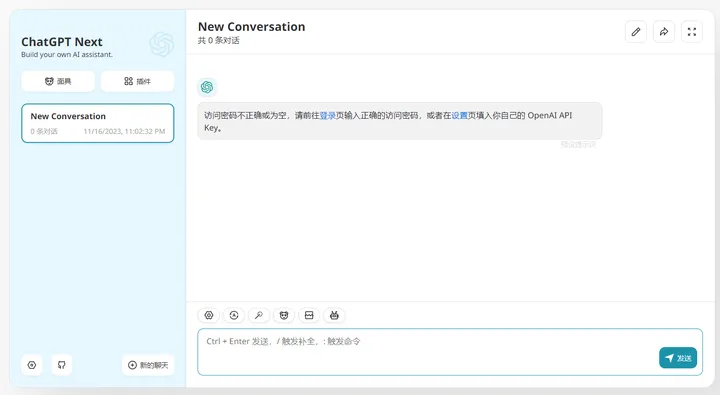Screen dimensions: 720x395
Task: Open chat settings icon above input box
Action: pos(209,315)
